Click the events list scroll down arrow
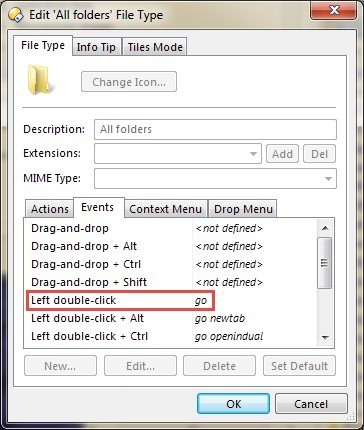364x430 pixels. (325, 338)
